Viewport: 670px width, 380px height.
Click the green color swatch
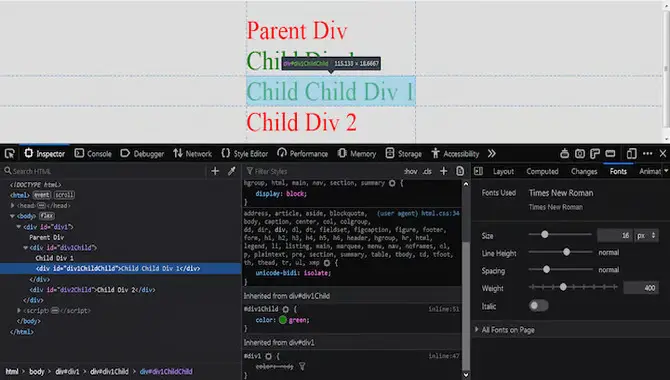click(x=282, y=320)
